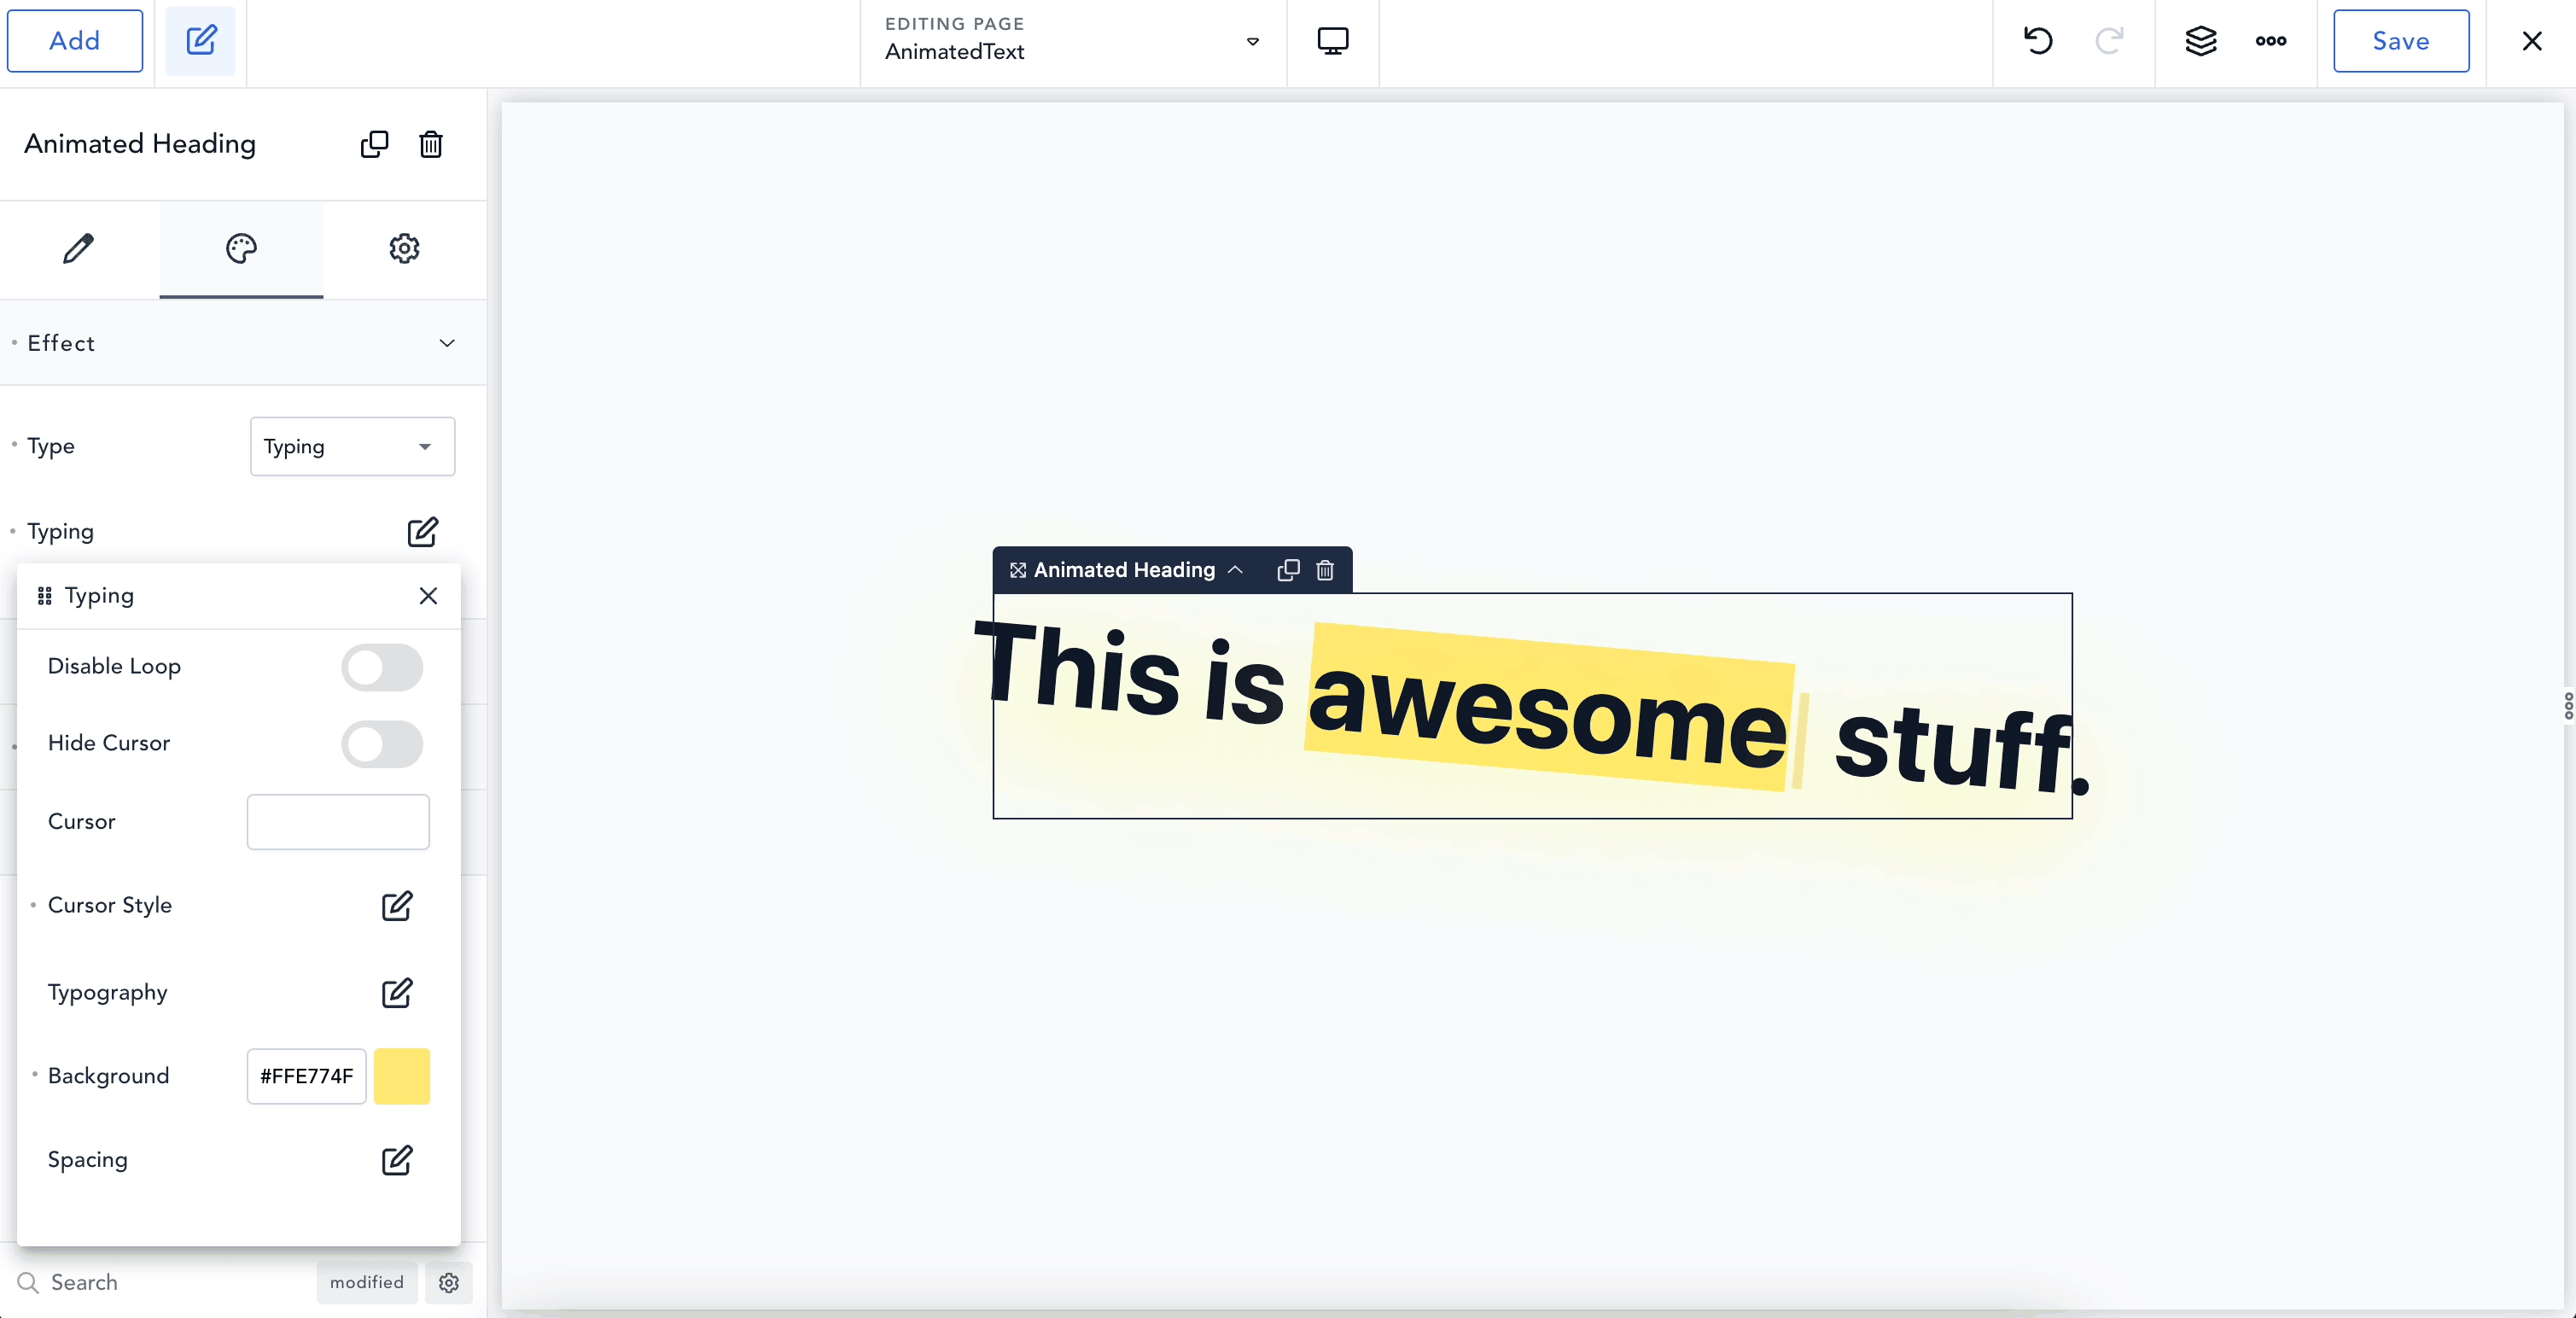
Task: Toggle the Disable Loop switch
Action: (x=382, y=667)
